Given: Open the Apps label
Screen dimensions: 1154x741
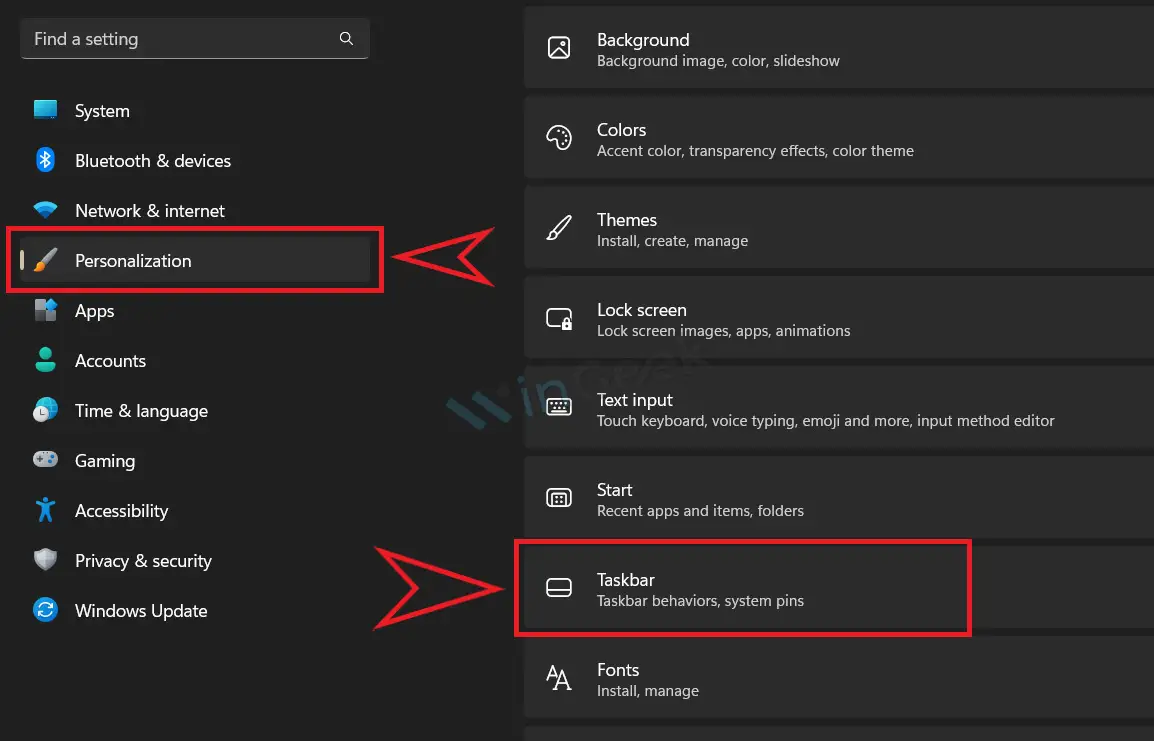Looking at the screenshot, I should pyautogui.click(x=94, y=311).
